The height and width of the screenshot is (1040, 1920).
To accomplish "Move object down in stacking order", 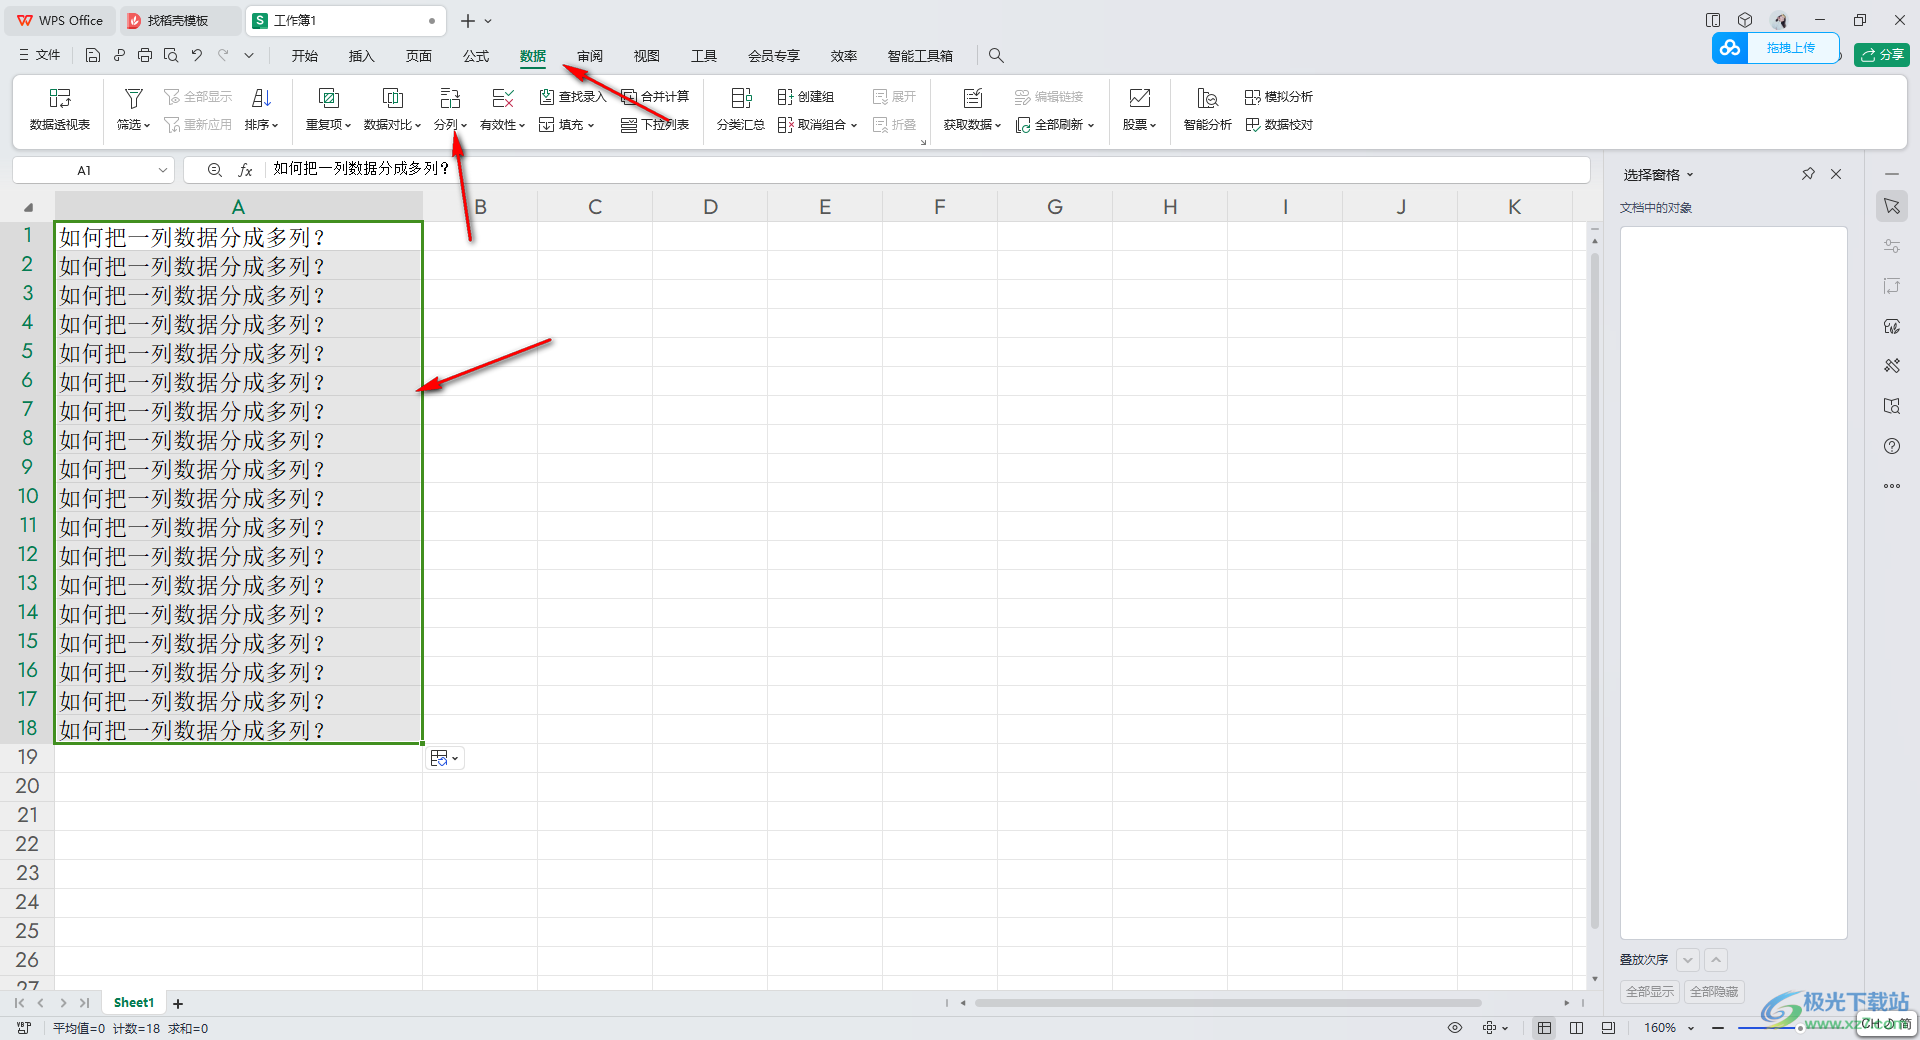I will click(x=1688, y=960).
